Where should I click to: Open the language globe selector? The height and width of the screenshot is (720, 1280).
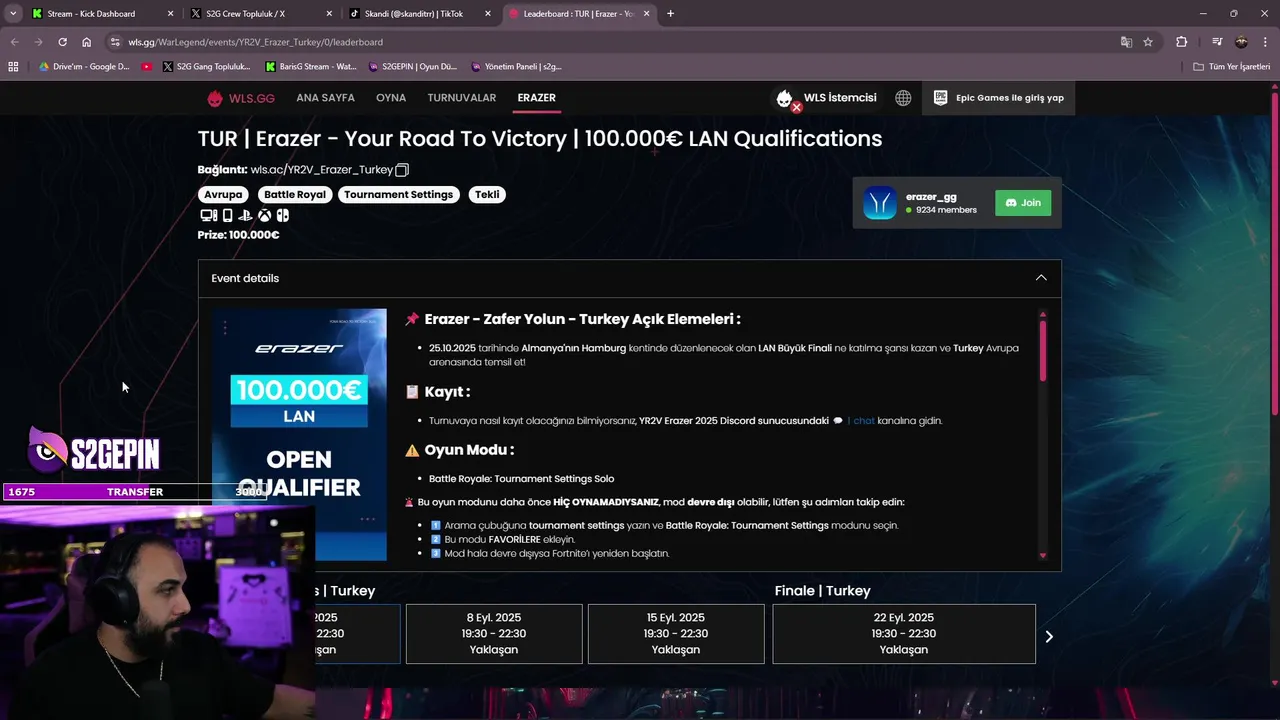[903, 98]
